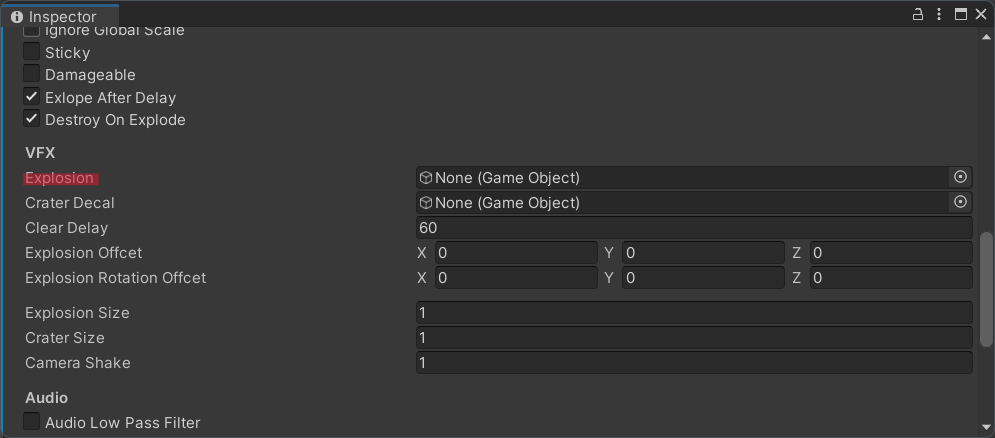Uncheck Exlope After Delay
Screen dimensions: 995x438
(32, 96)
